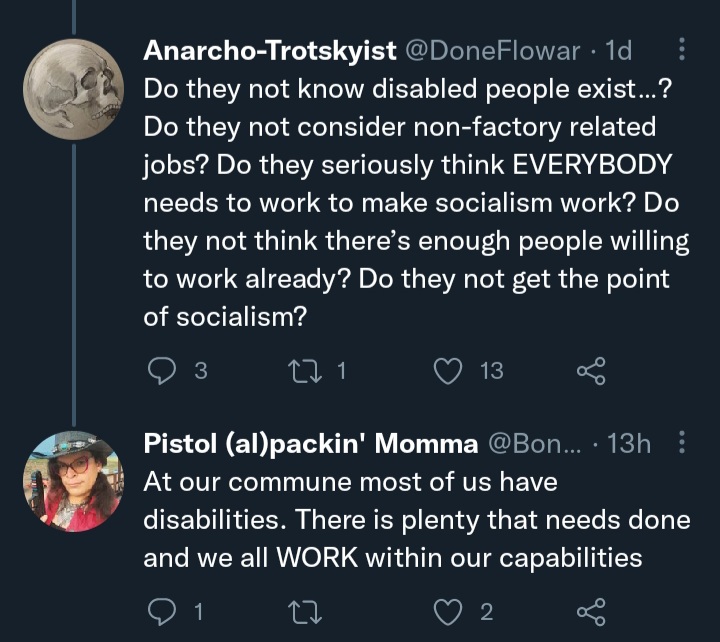Like the tweet with 2 likes

pyautogui.click(x=448, y=612)
